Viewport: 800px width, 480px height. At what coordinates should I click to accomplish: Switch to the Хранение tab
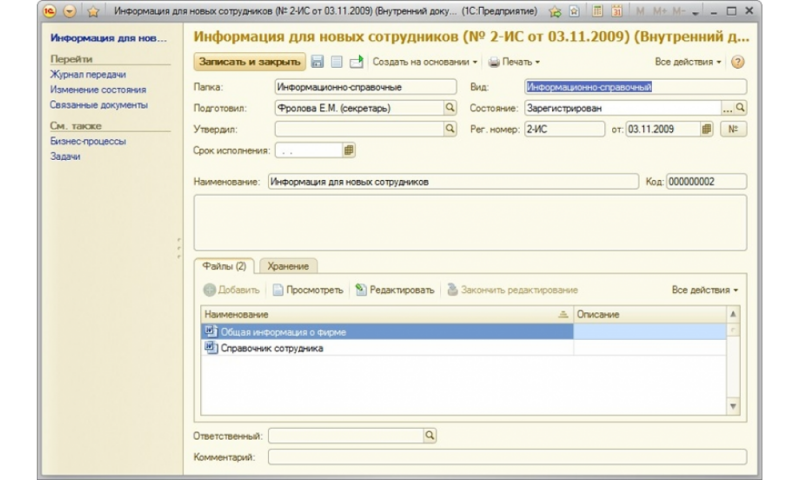click(288, 265)
